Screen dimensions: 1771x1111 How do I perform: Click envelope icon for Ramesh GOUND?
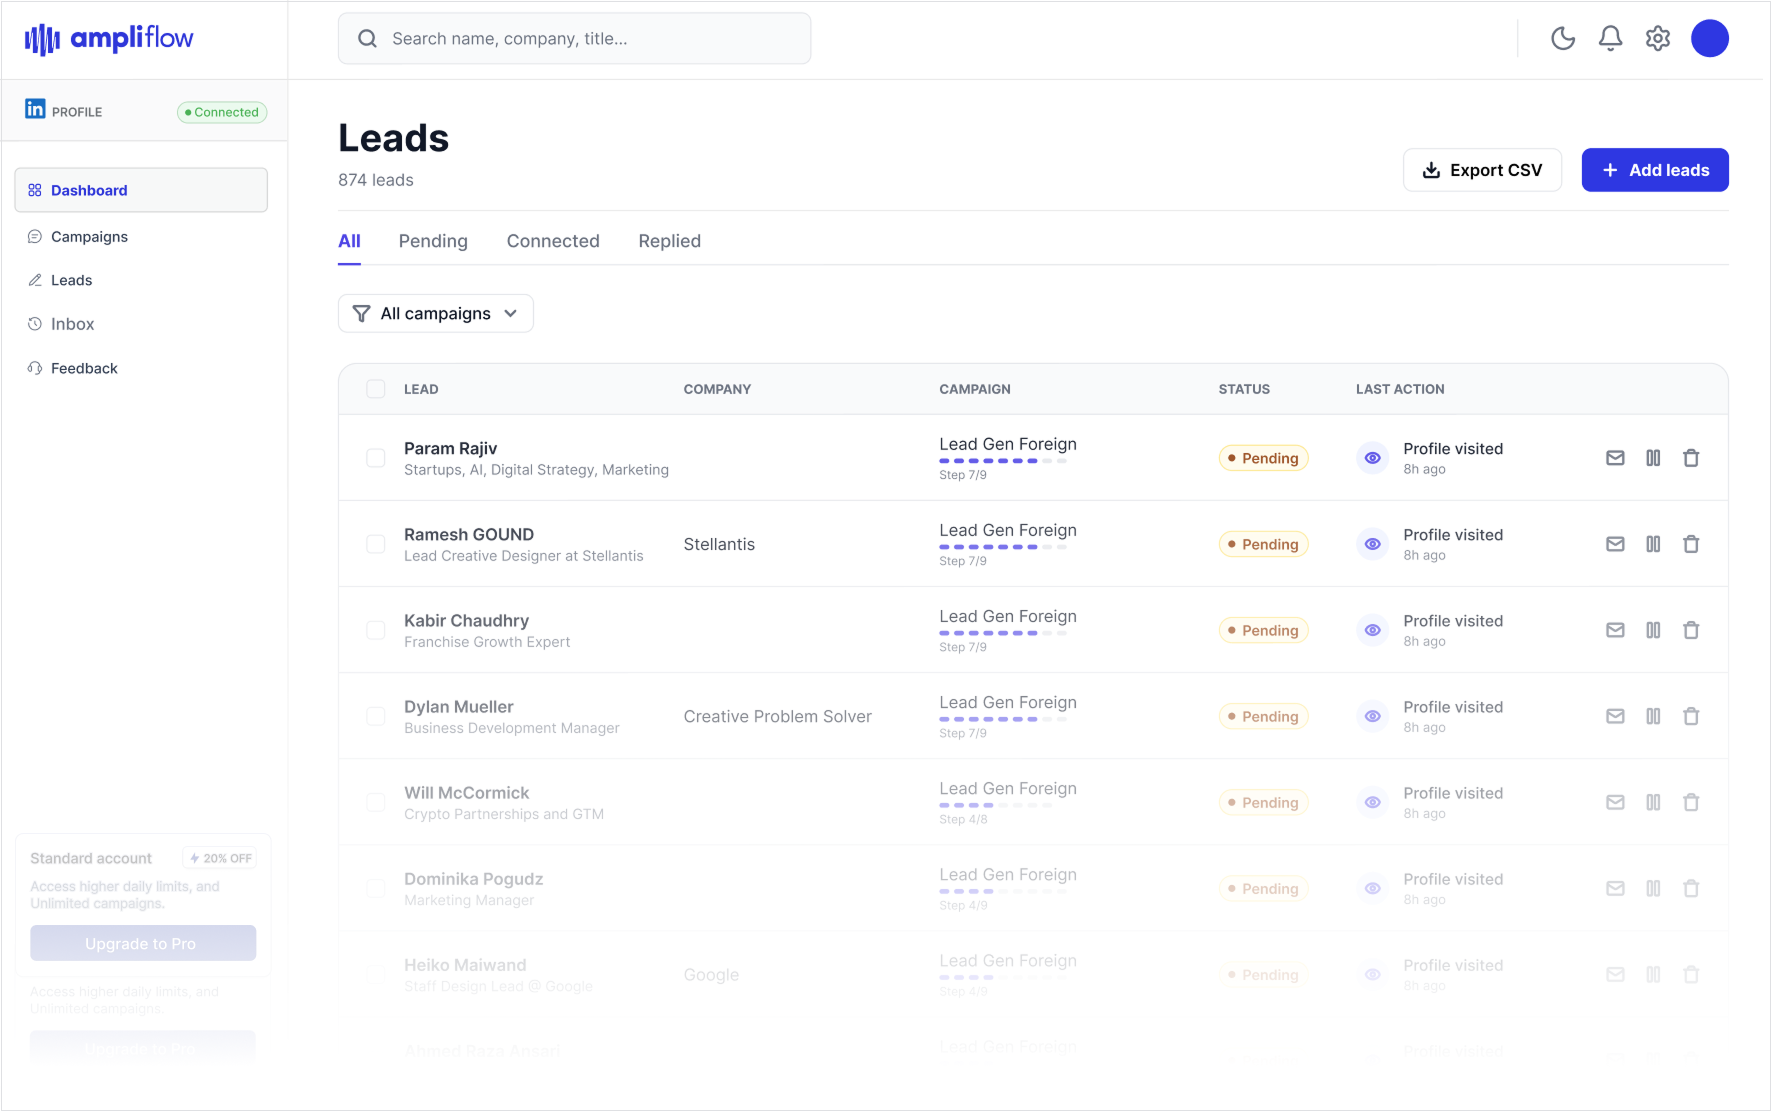(1615, 544)
